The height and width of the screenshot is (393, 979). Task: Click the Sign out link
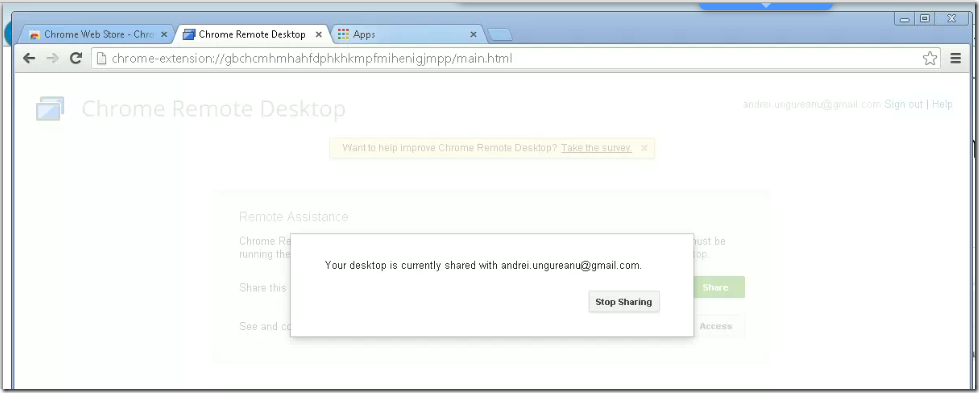[903, 104]
